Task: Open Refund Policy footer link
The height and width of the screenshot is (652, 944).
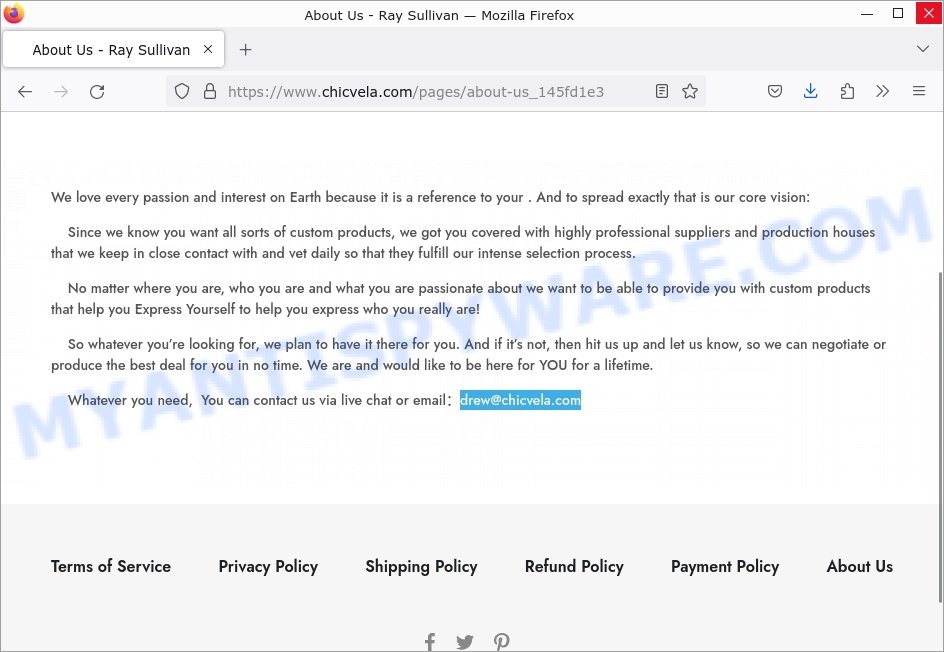Action: [x=574, y=567]
